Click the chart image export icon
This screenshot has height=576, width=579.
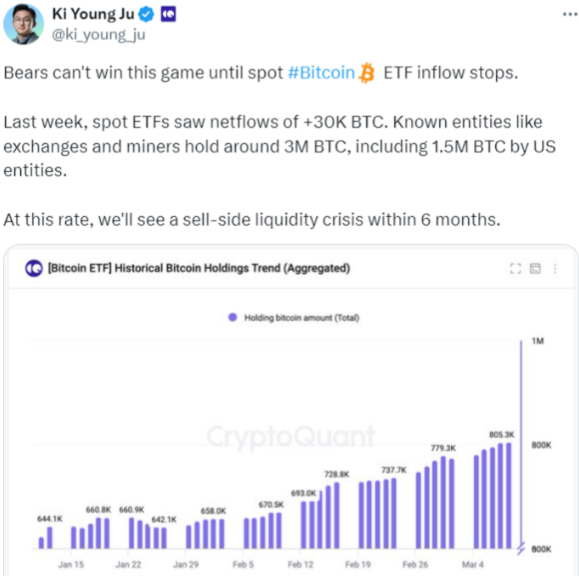pos(535,268)
